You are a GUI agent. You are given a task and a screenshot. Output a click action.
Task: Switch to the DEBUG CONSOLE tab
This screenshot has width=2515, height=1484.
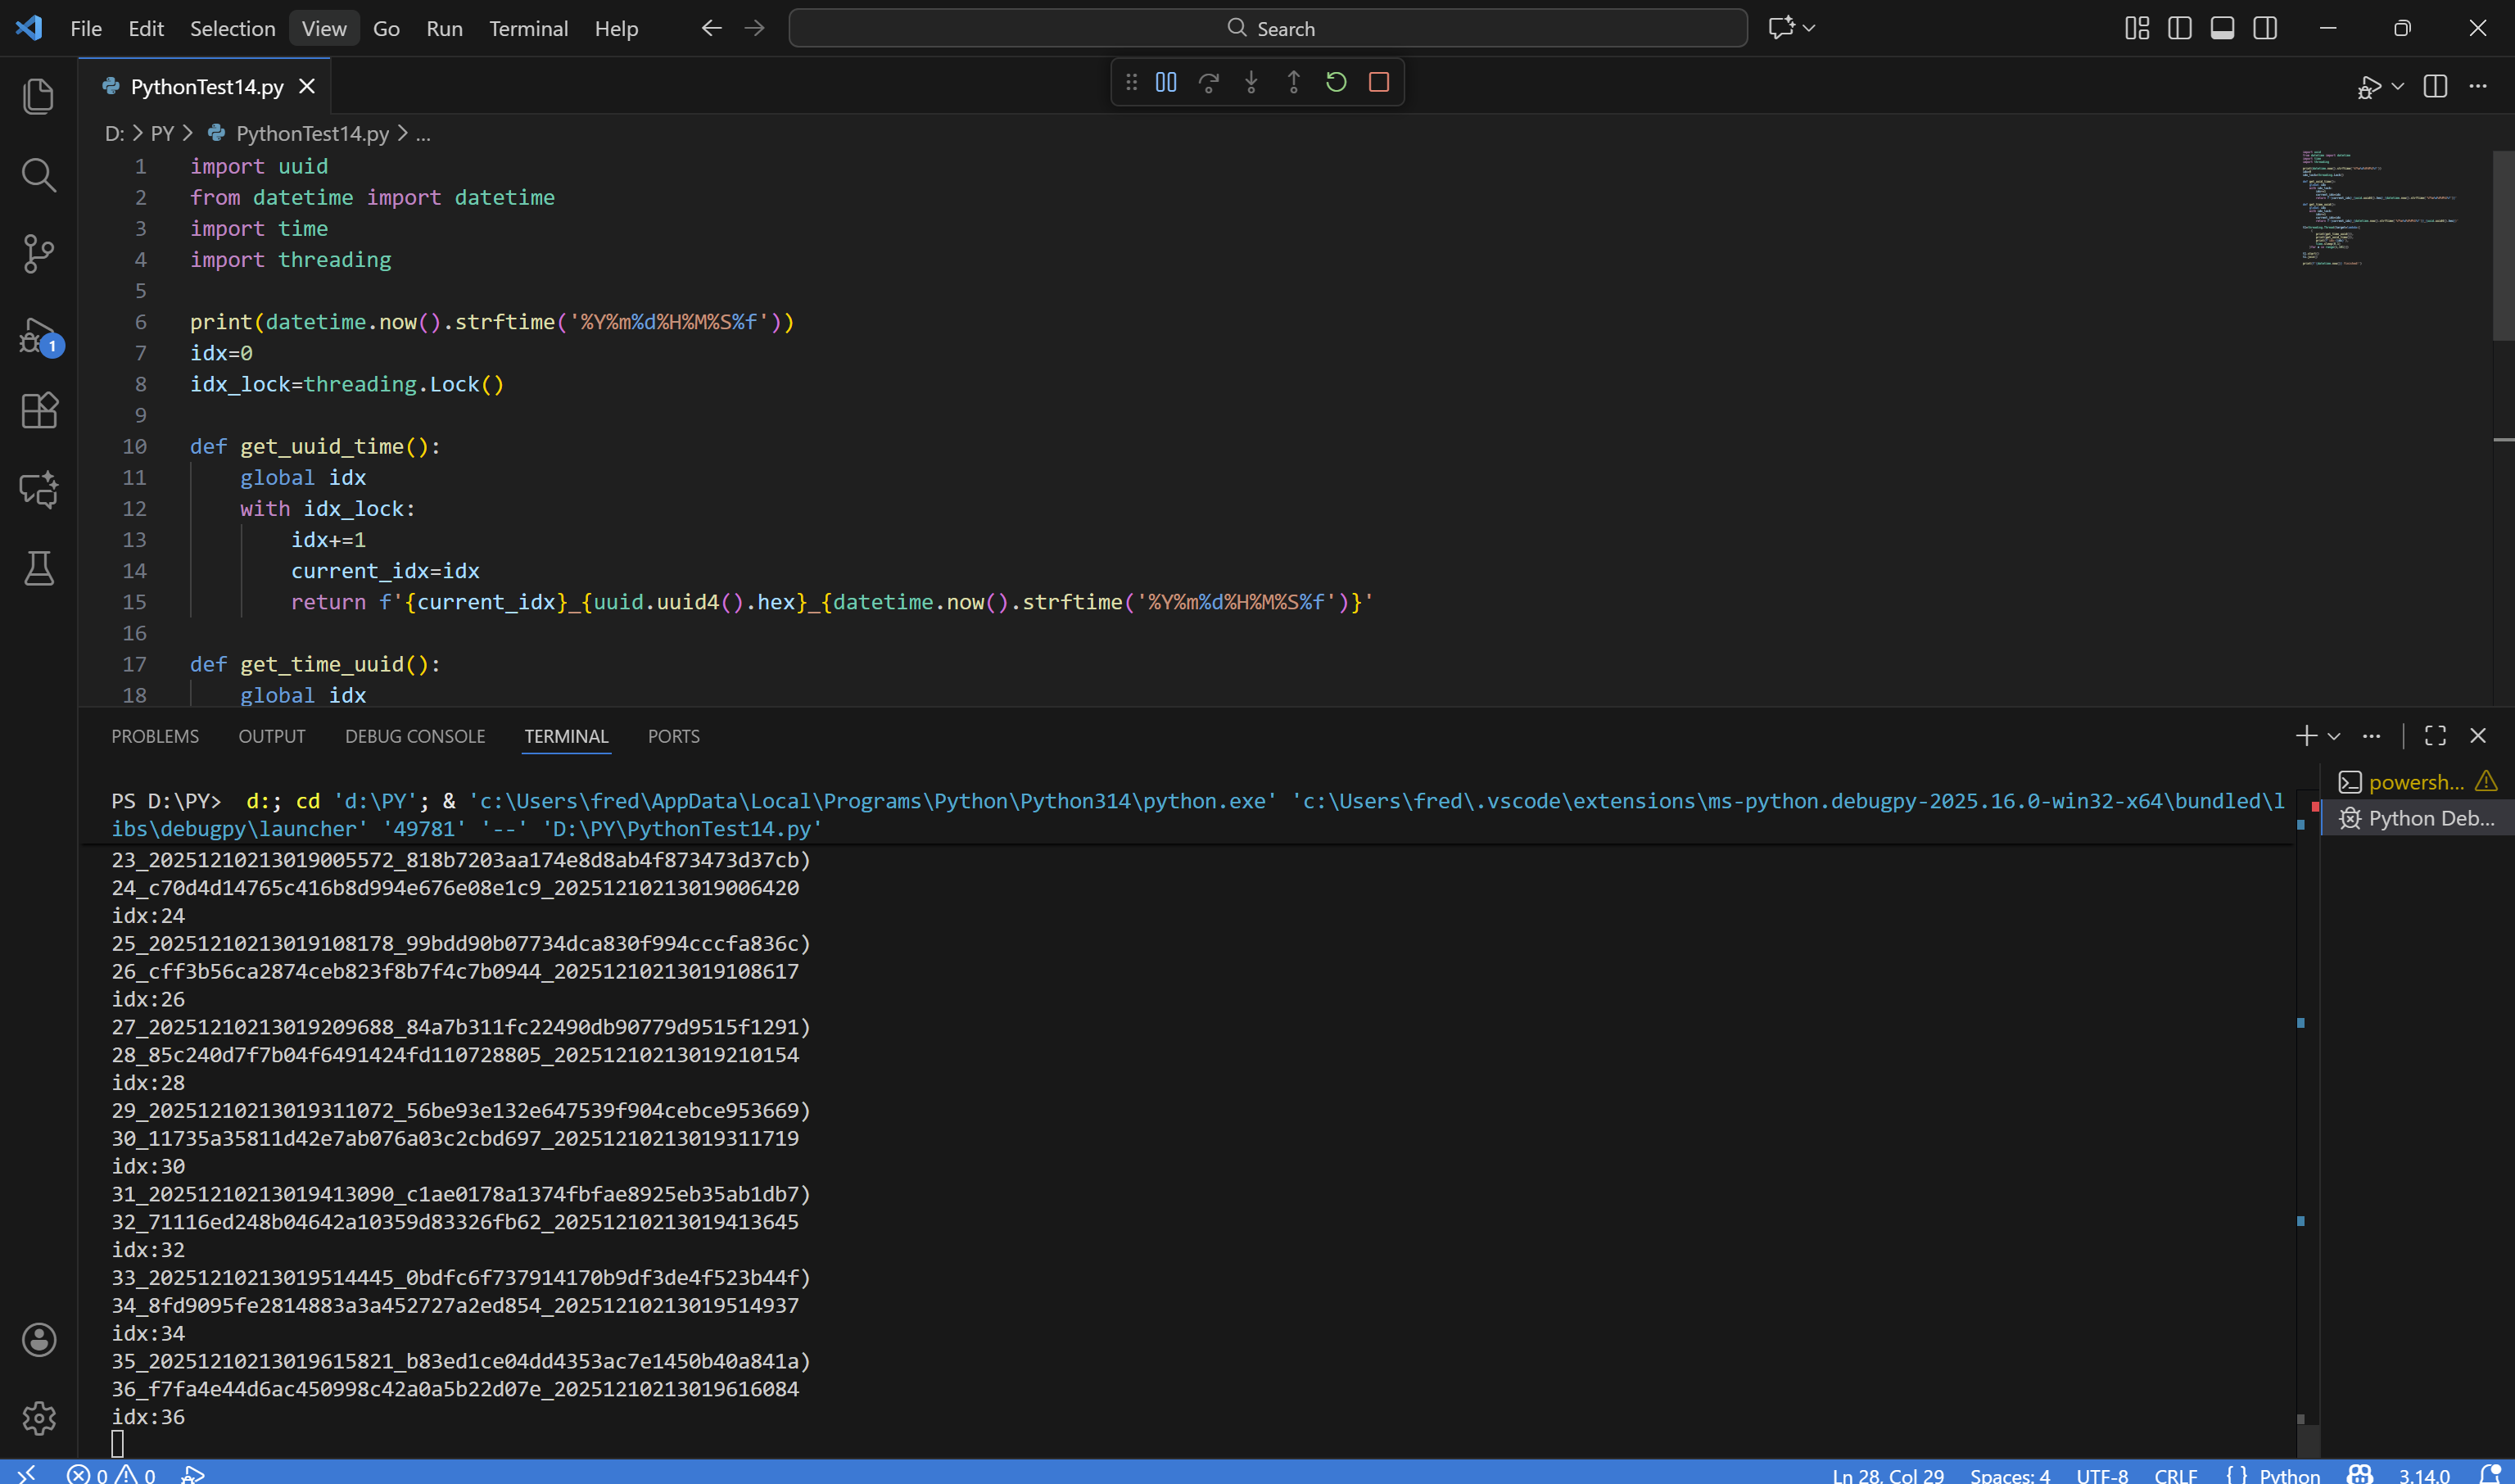(415, 736)
